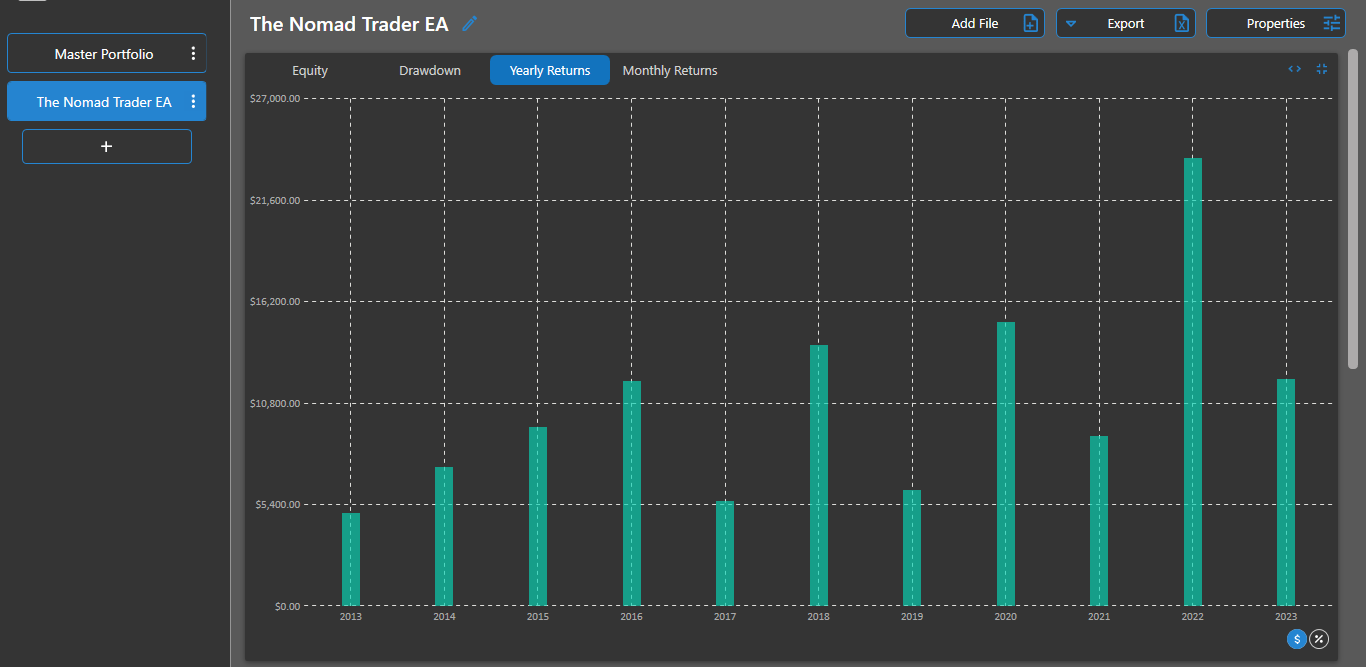Toggle the hamburger menu top left
1366x667 pixels.
(x=31, y=5)
